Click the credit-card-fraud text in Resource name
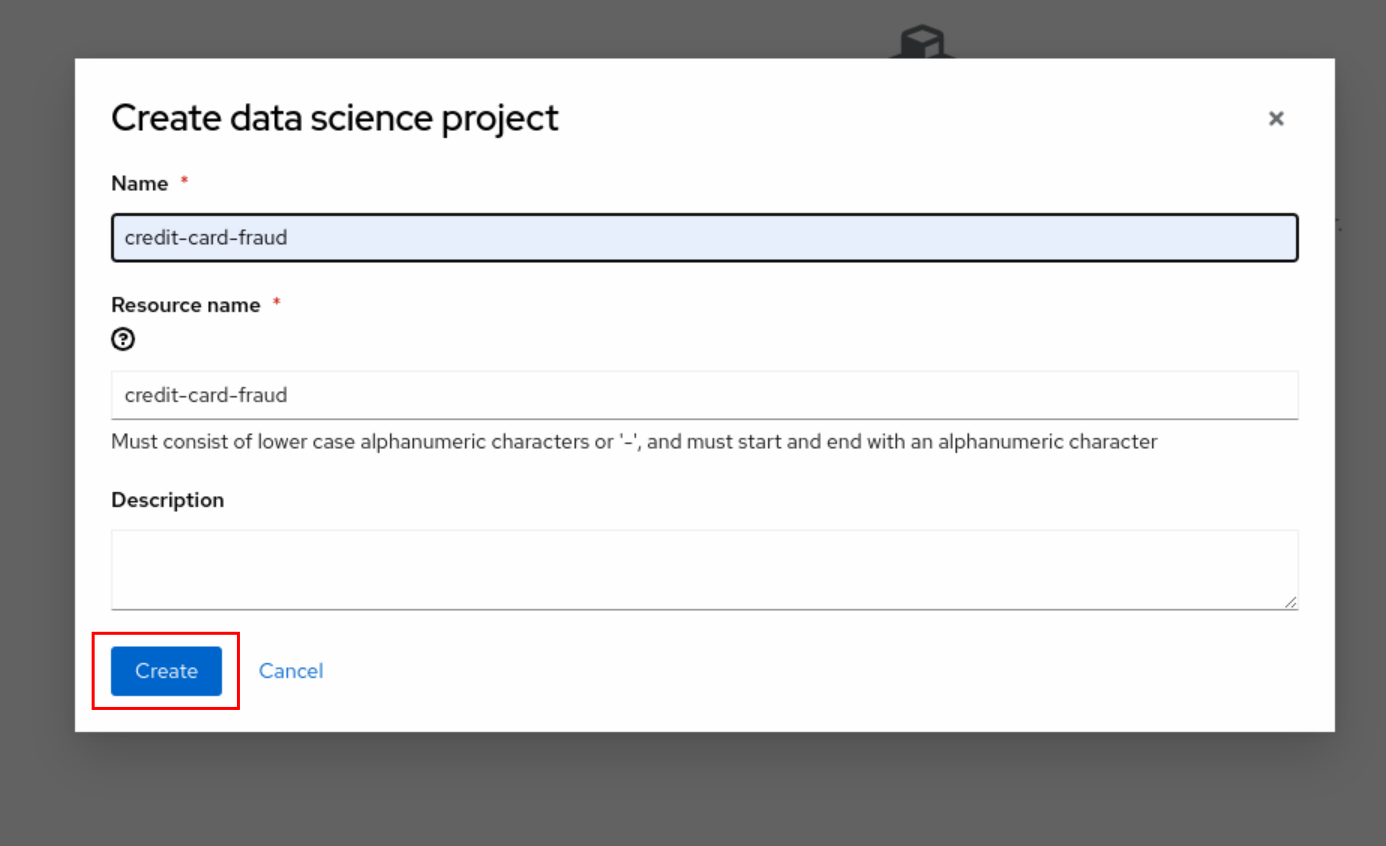The height and width of the screenshot is (846, 1386). point(206,395)
